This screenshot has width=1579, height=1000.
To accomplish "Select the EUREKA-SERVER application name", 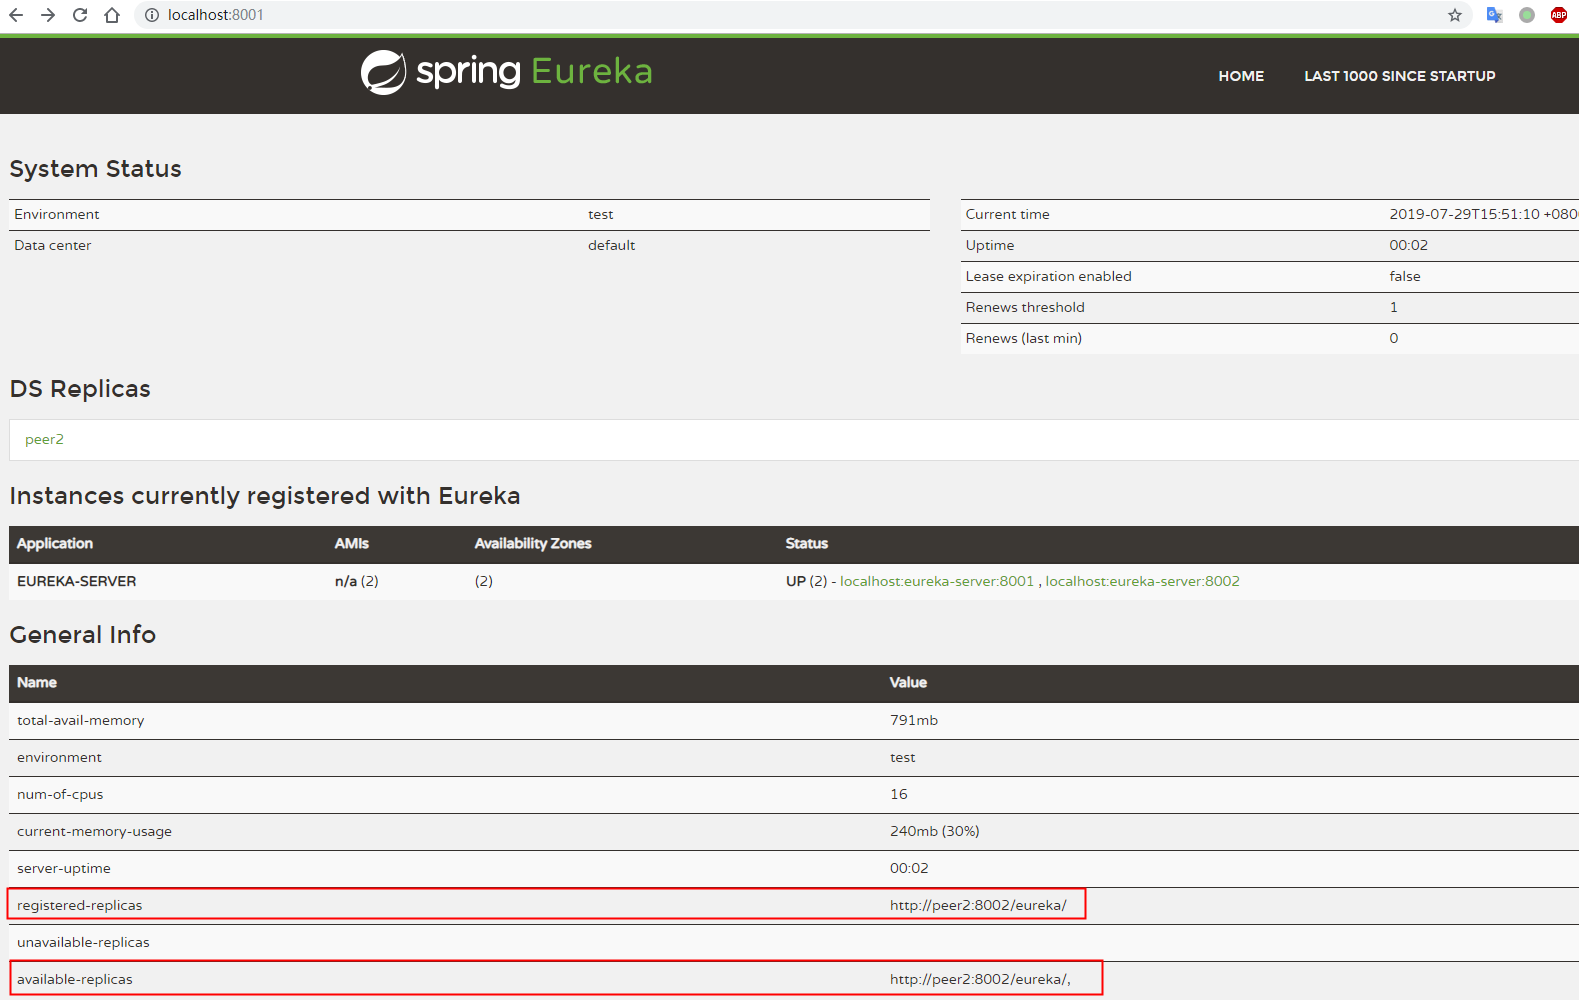I will [77, 581].
